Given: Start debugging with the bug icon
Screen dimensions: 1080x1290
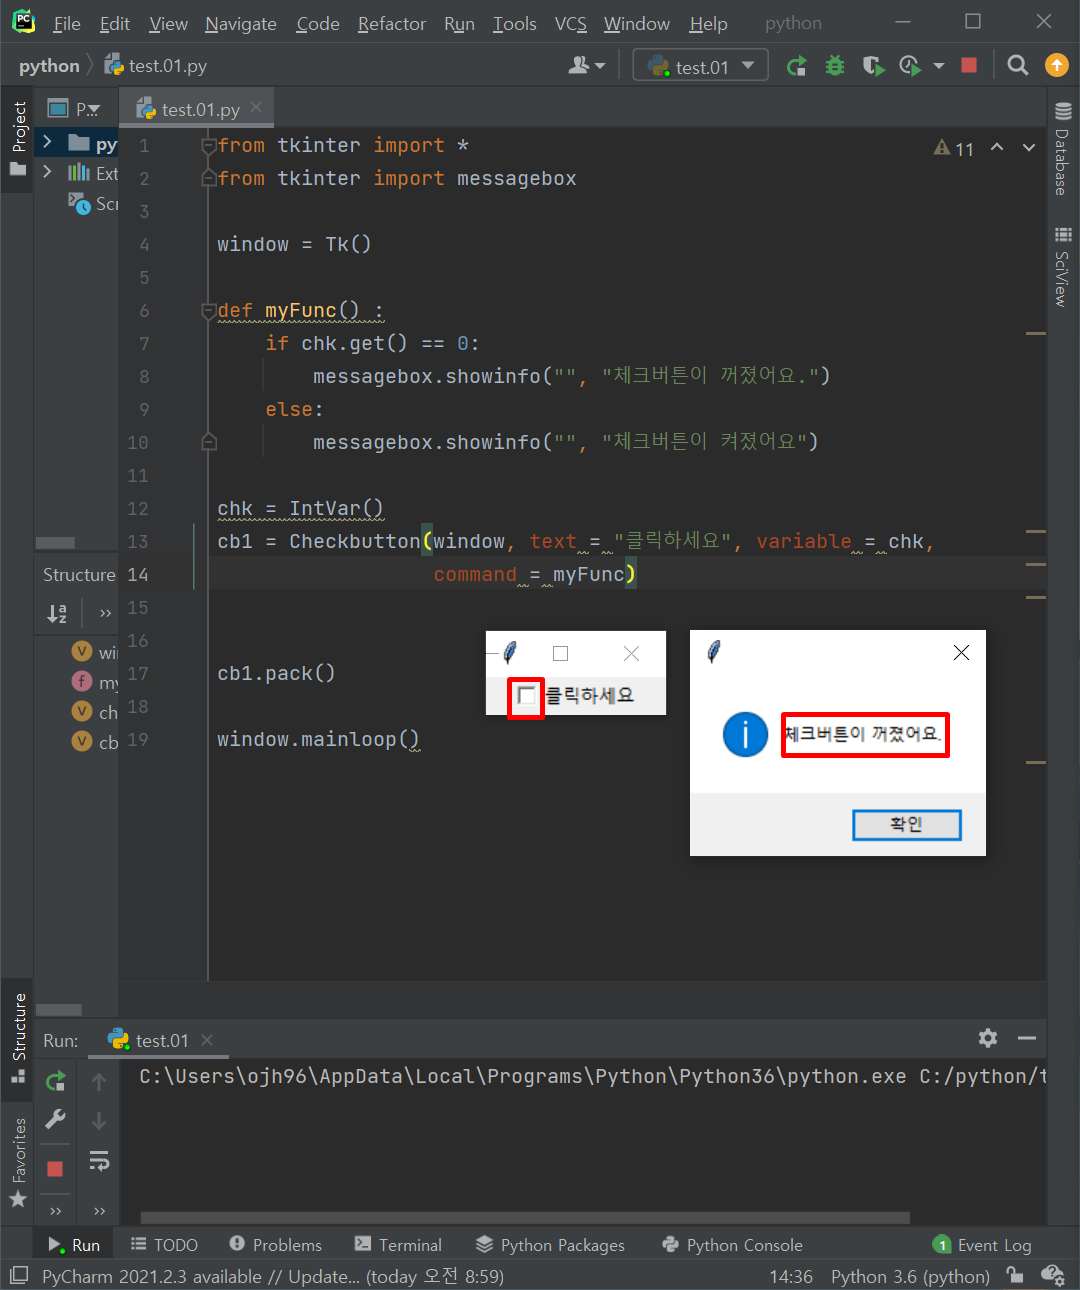Looking at the screenshot, I should tap(835, 66).
